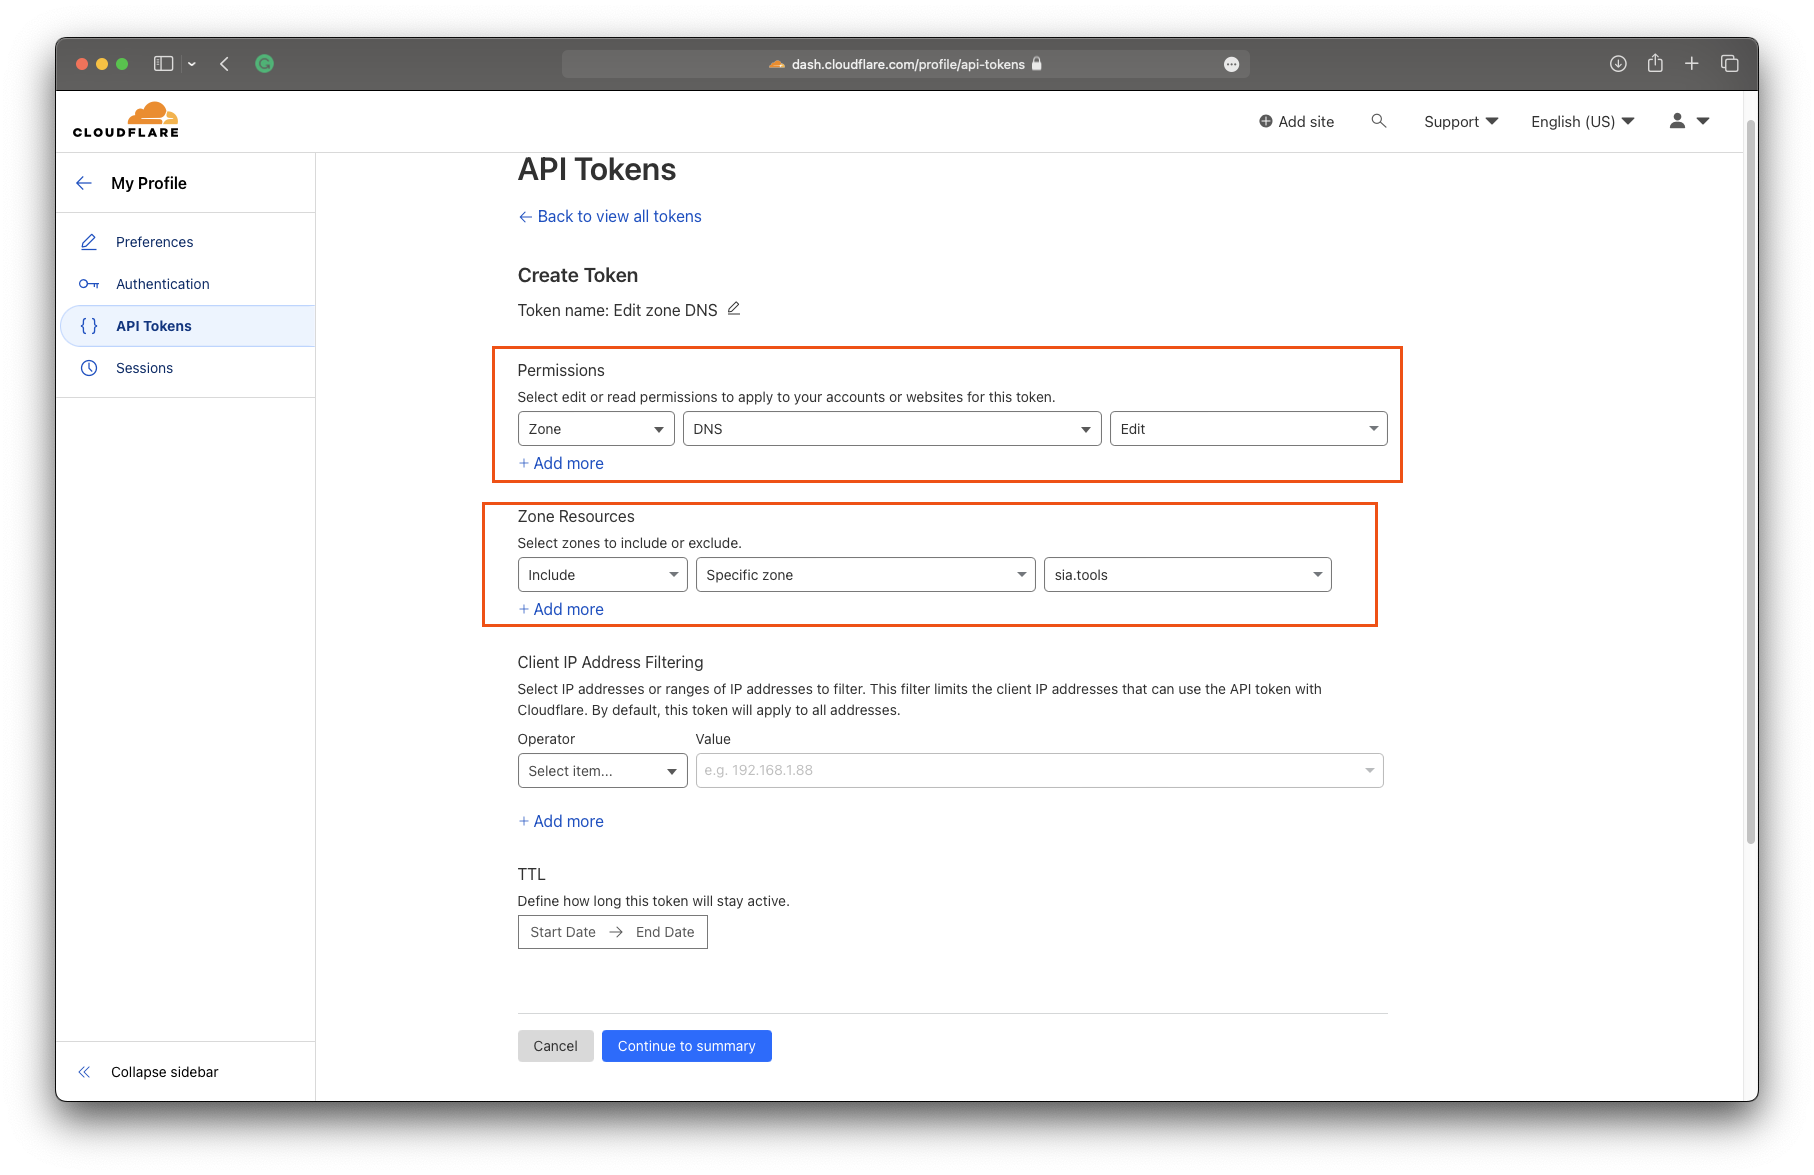The height and width of the screenshot is (1175, 1814).
Task: Open the Zone permission type dropdown
Action: click(x=596, y=429)
